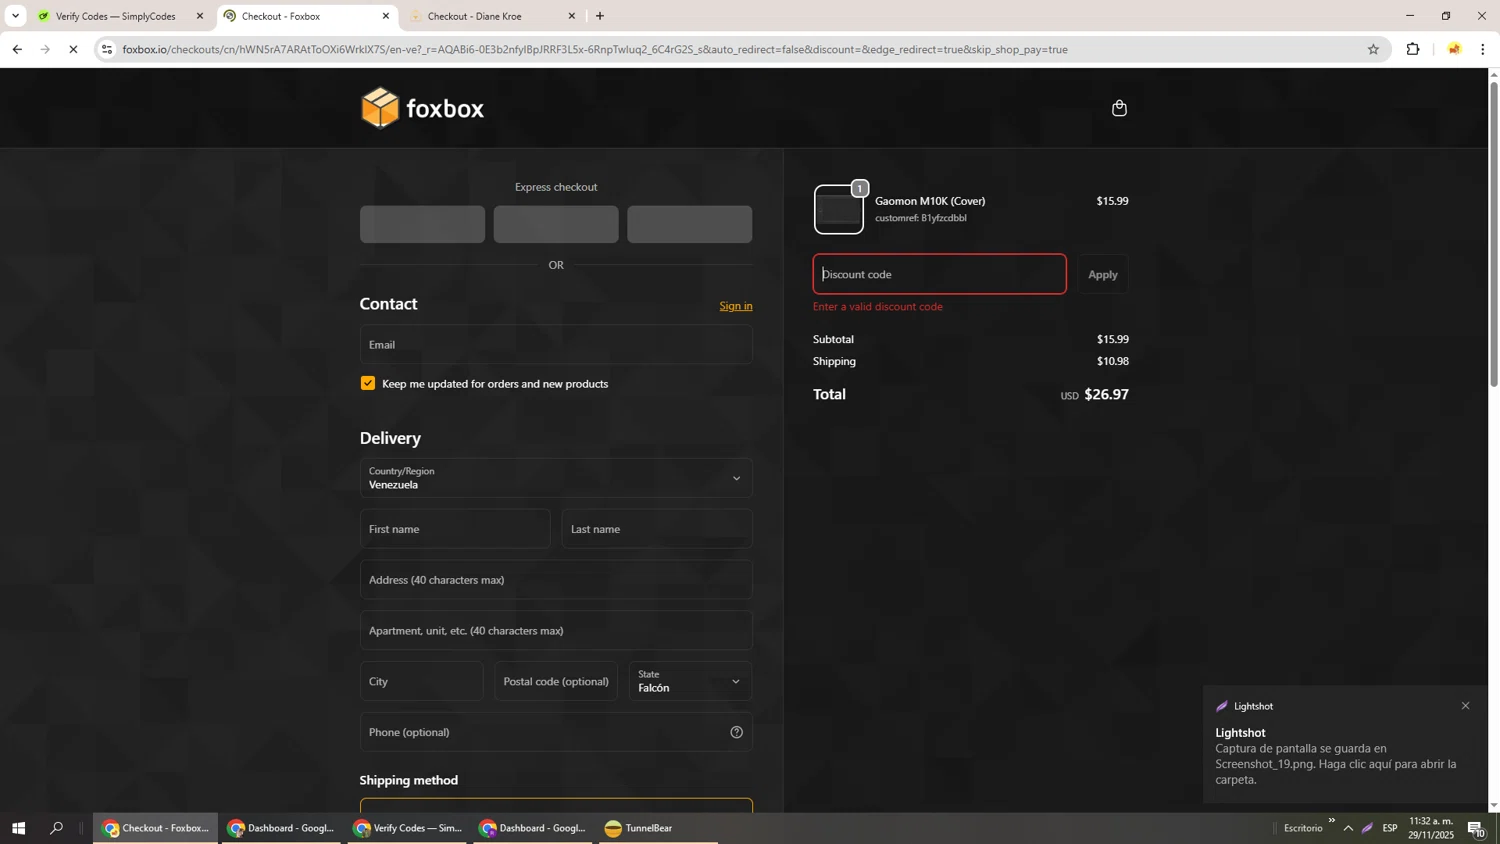Click the third express checkout button
This screenshot has height=844, width=1500.
tap(690, 224)
